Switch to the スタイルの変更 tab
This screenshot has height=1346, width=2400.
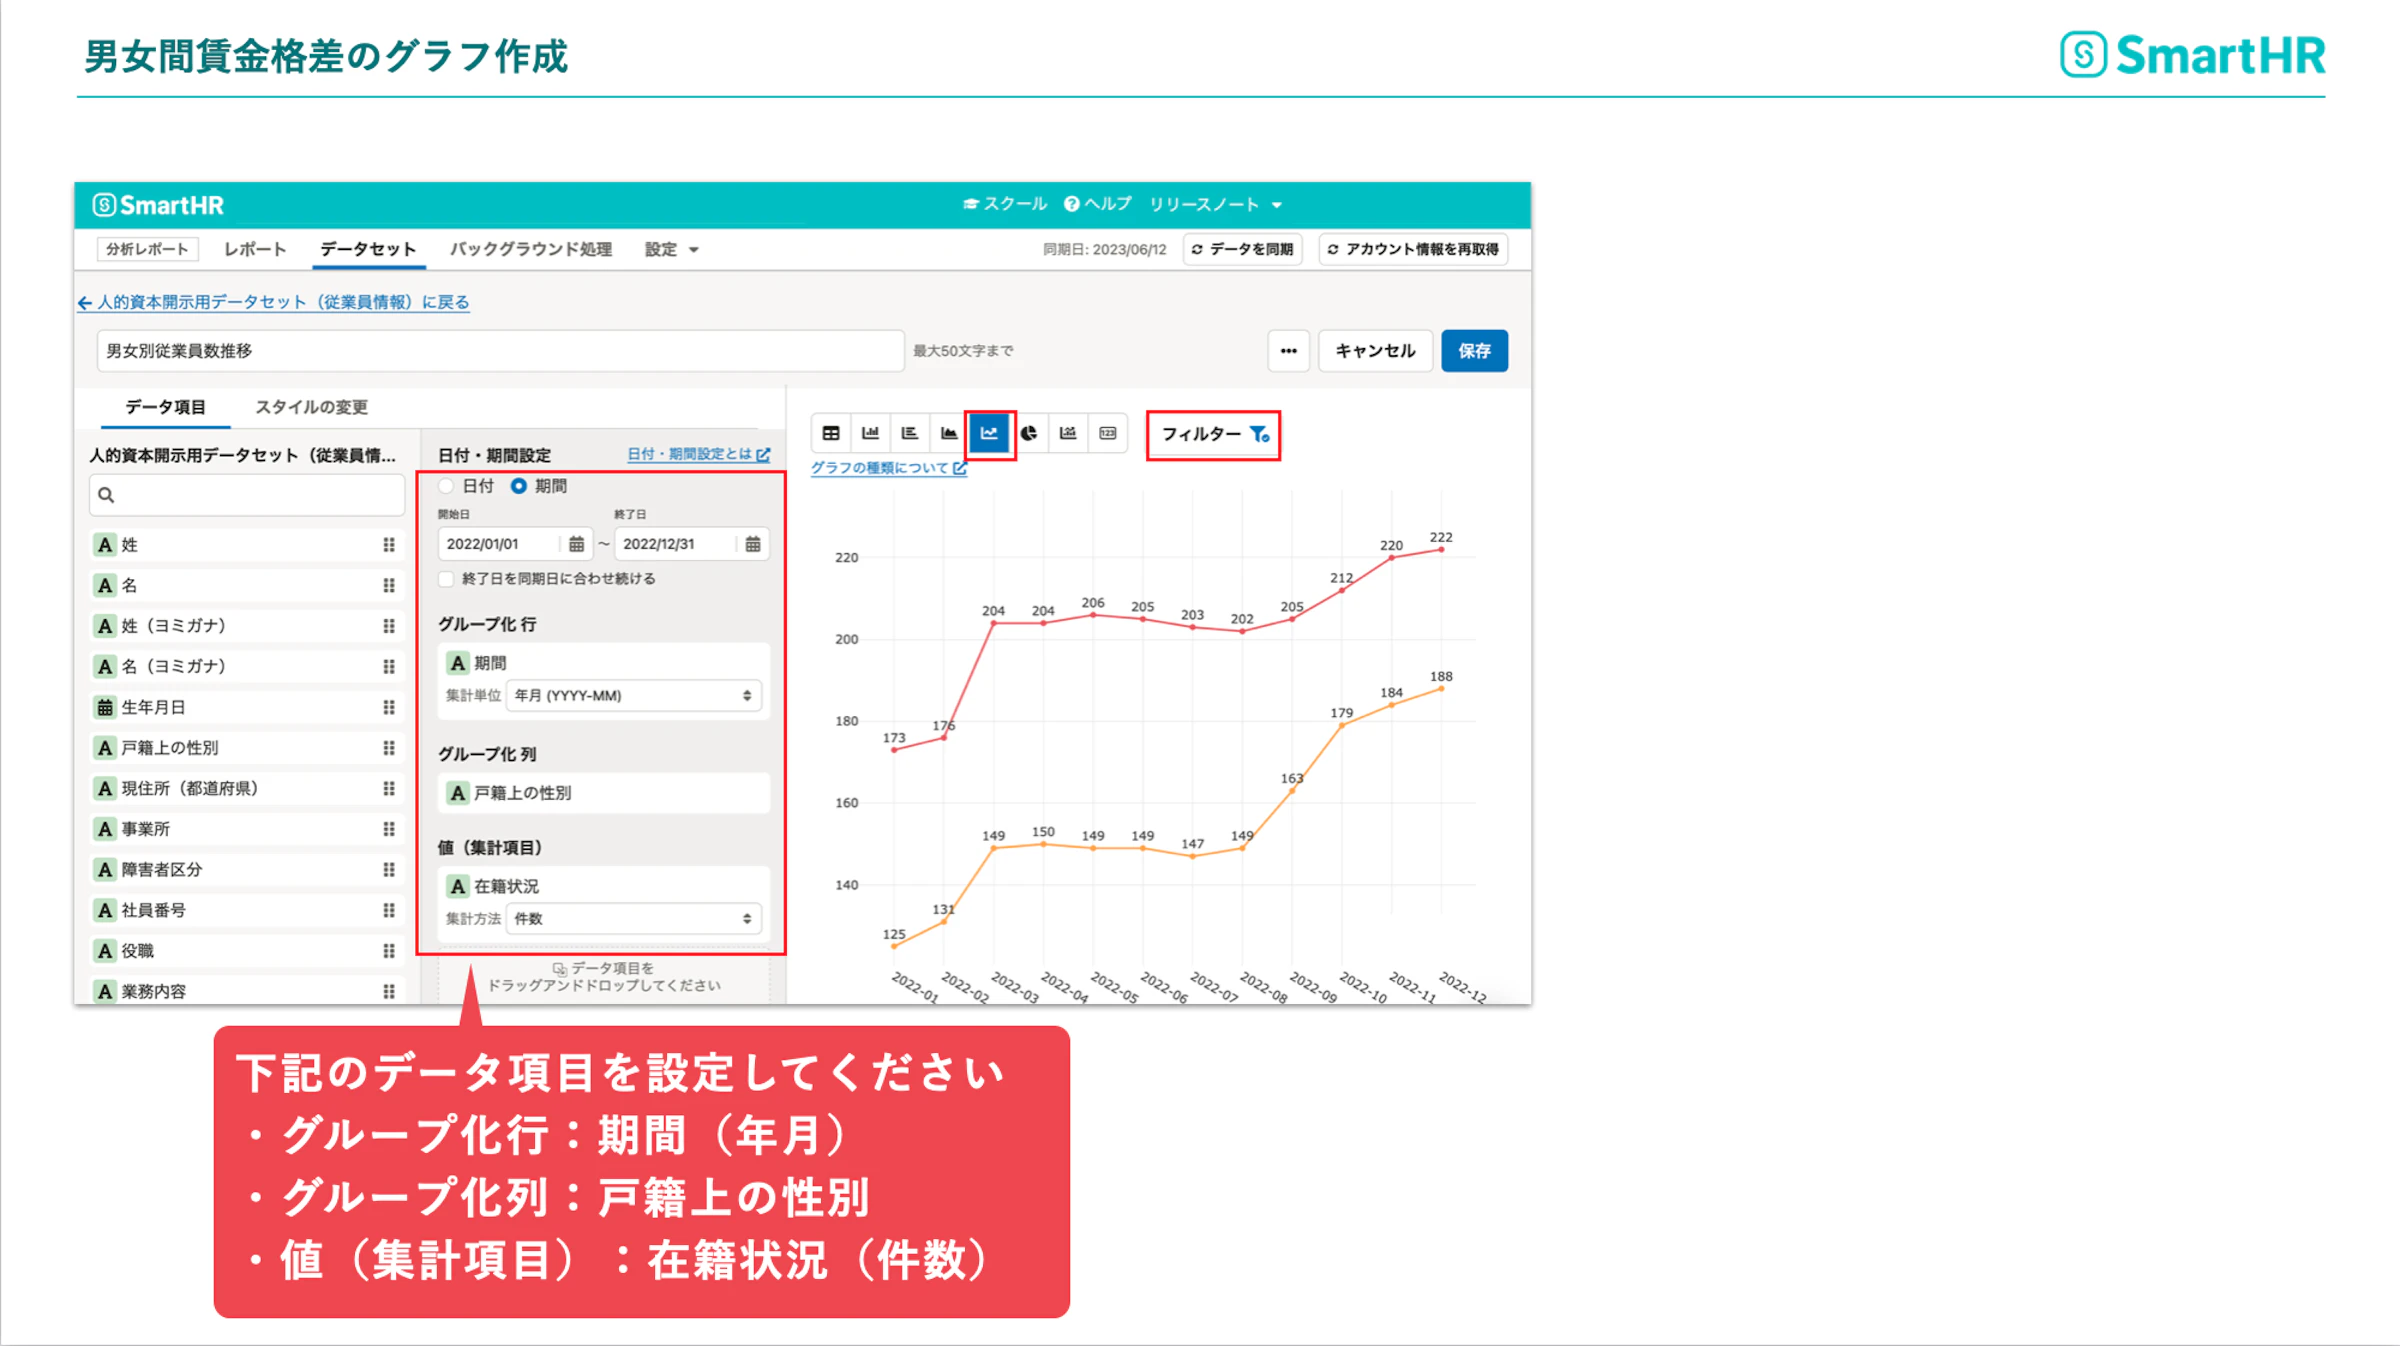point(311,407)
